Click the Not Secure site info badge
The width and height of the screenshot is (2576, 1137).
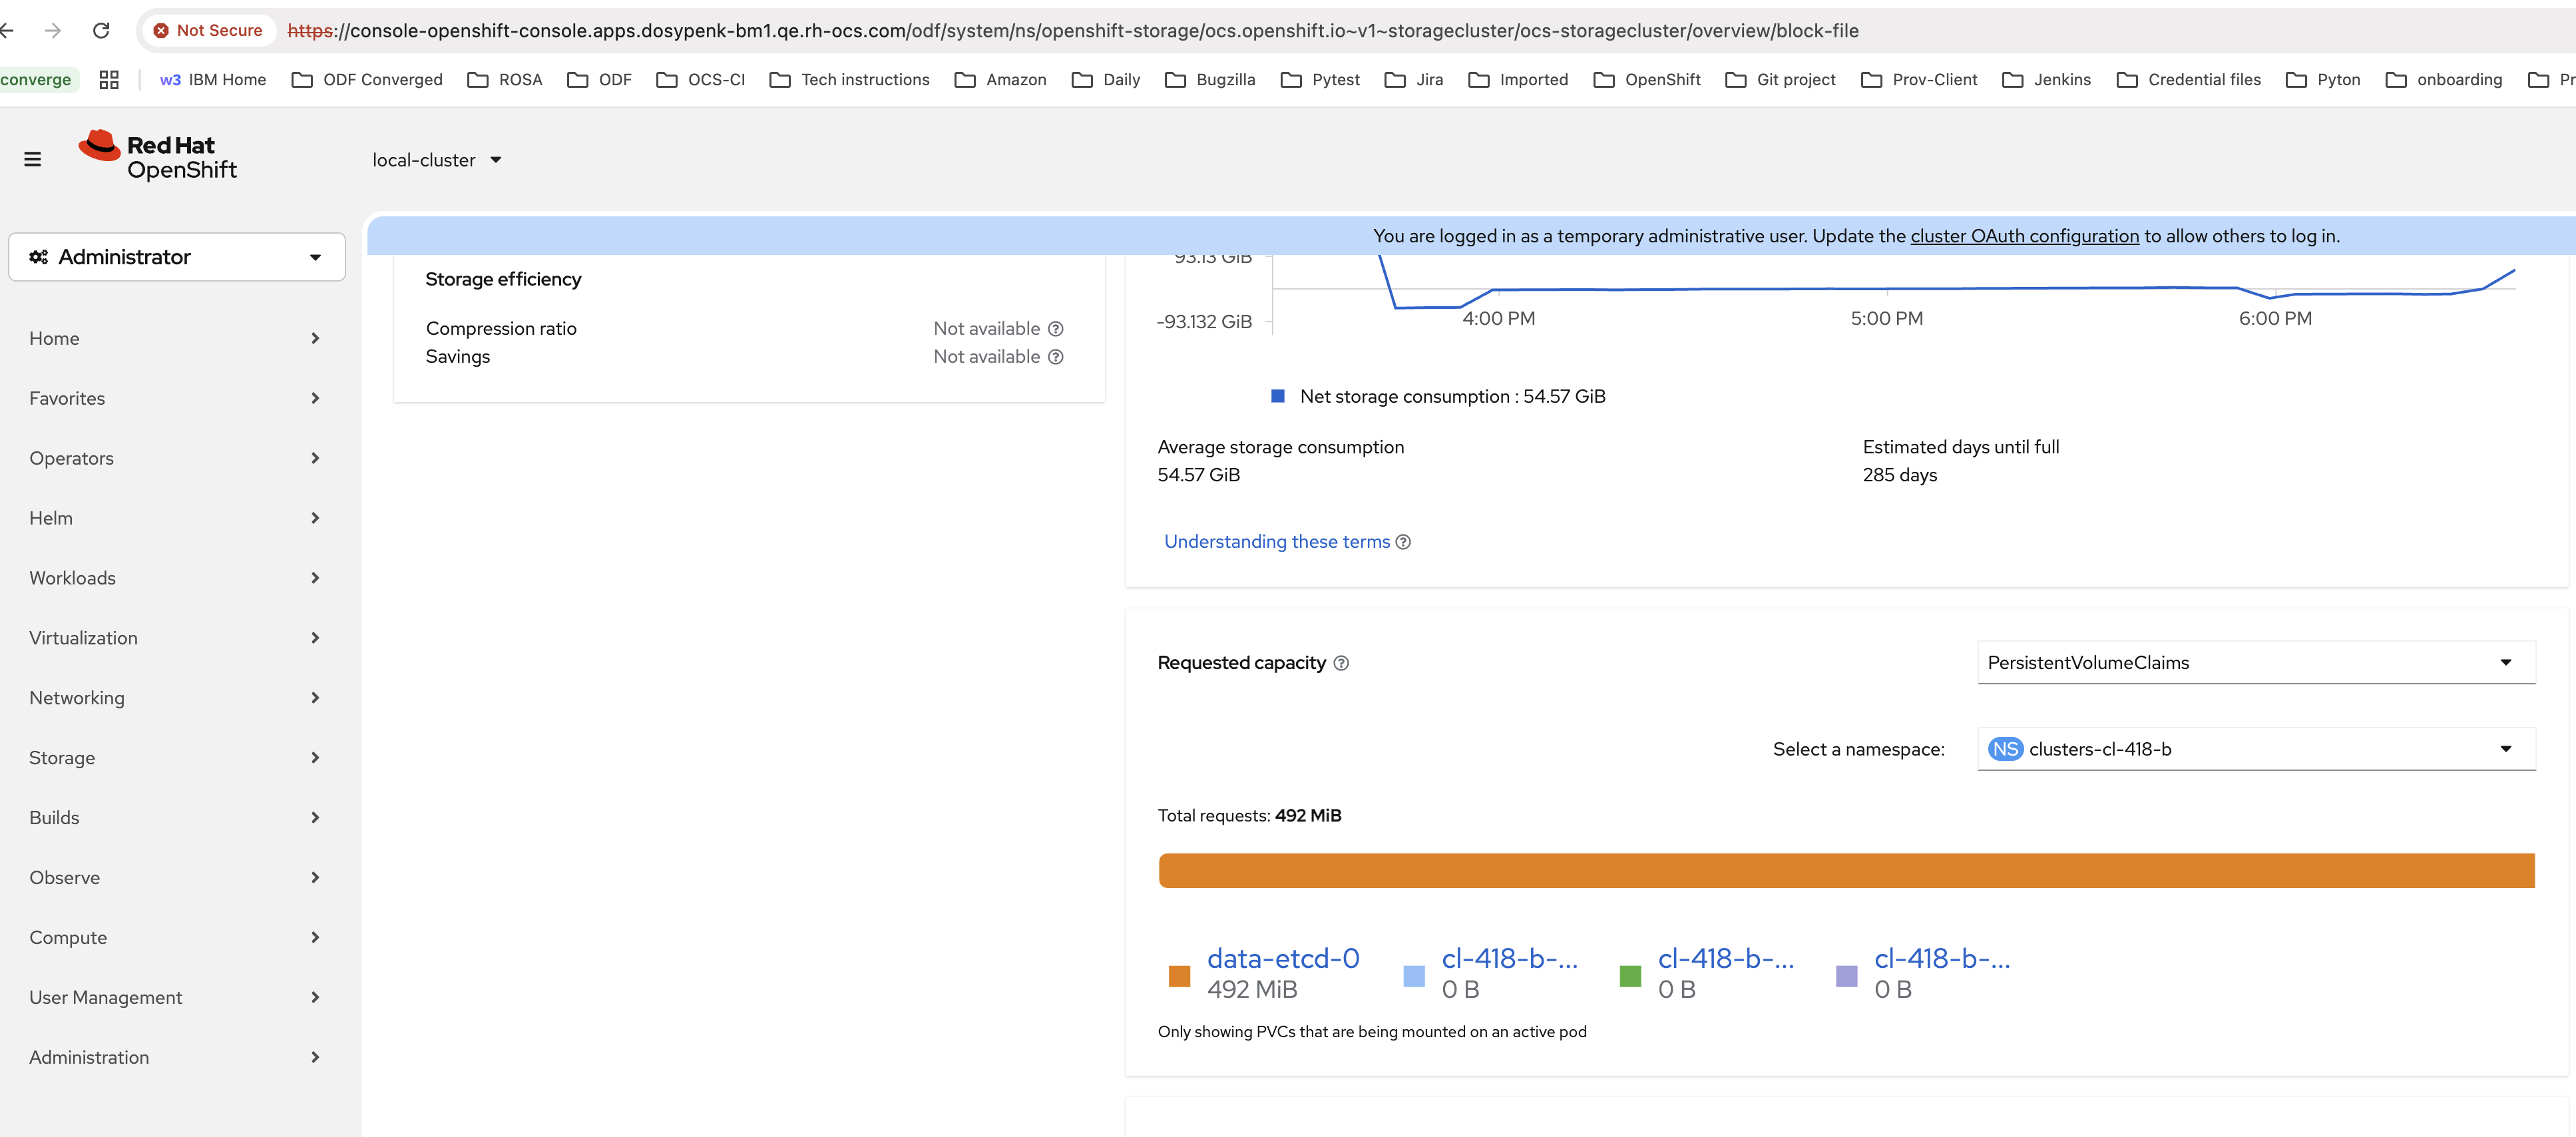pyautogui.click(x=208, y=31)
